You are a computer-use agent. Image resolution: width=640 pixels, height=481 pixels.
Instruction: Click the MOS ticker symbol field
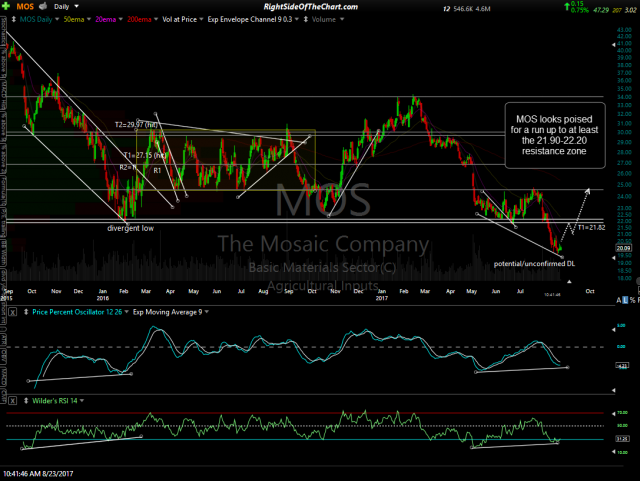[x=25, y=7]
